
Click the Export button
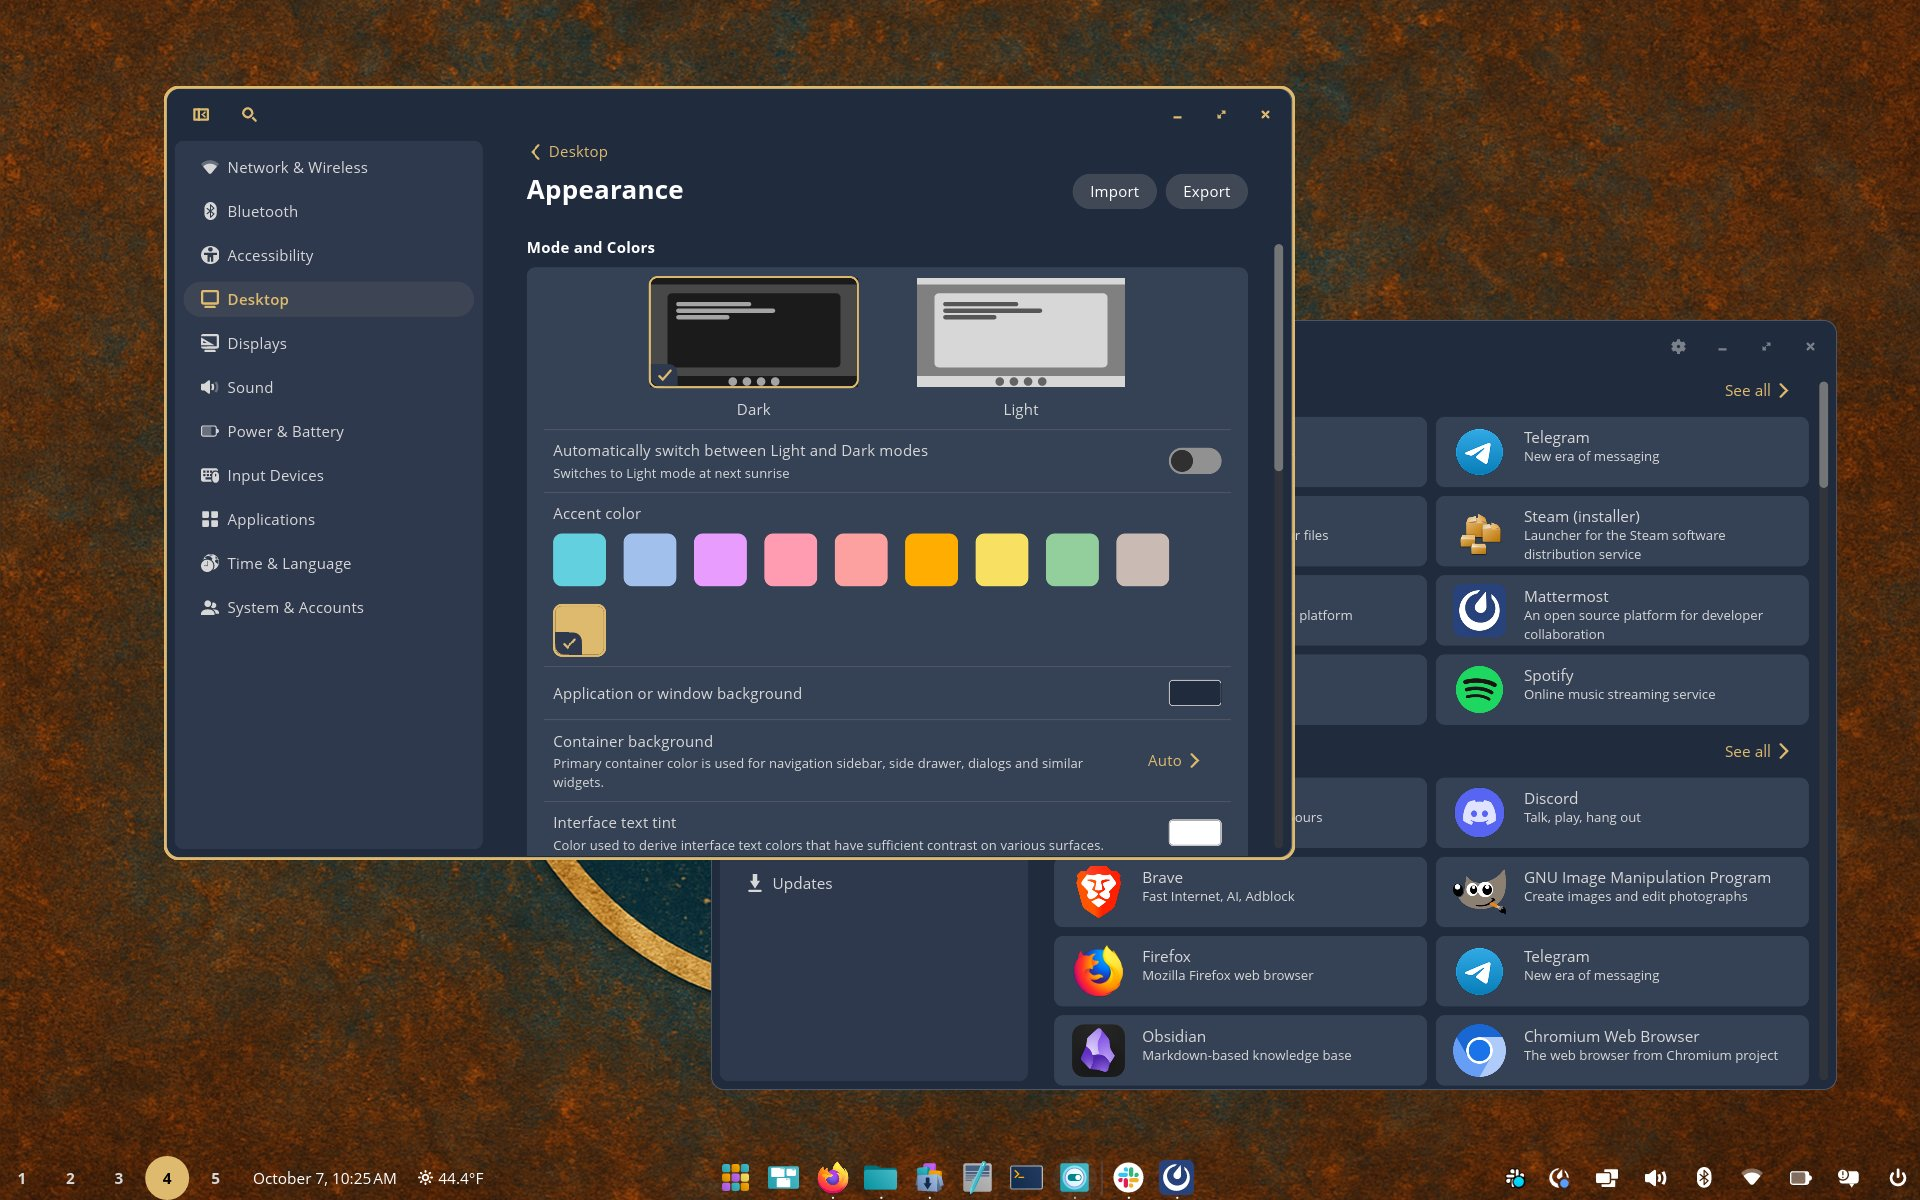(x=1206, y=192)
